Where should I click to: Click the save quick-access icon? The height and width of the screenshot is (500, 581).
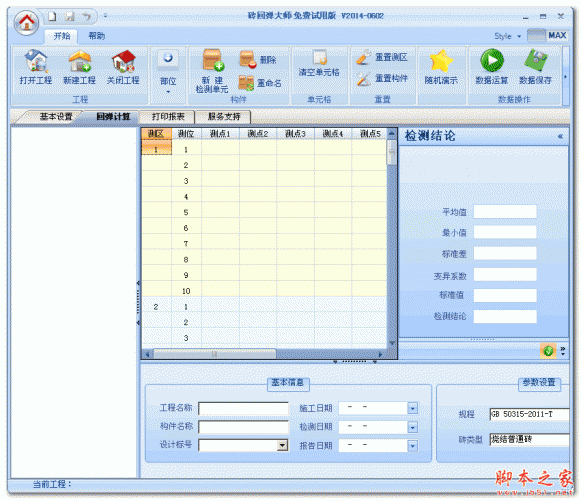coord(70,16)
